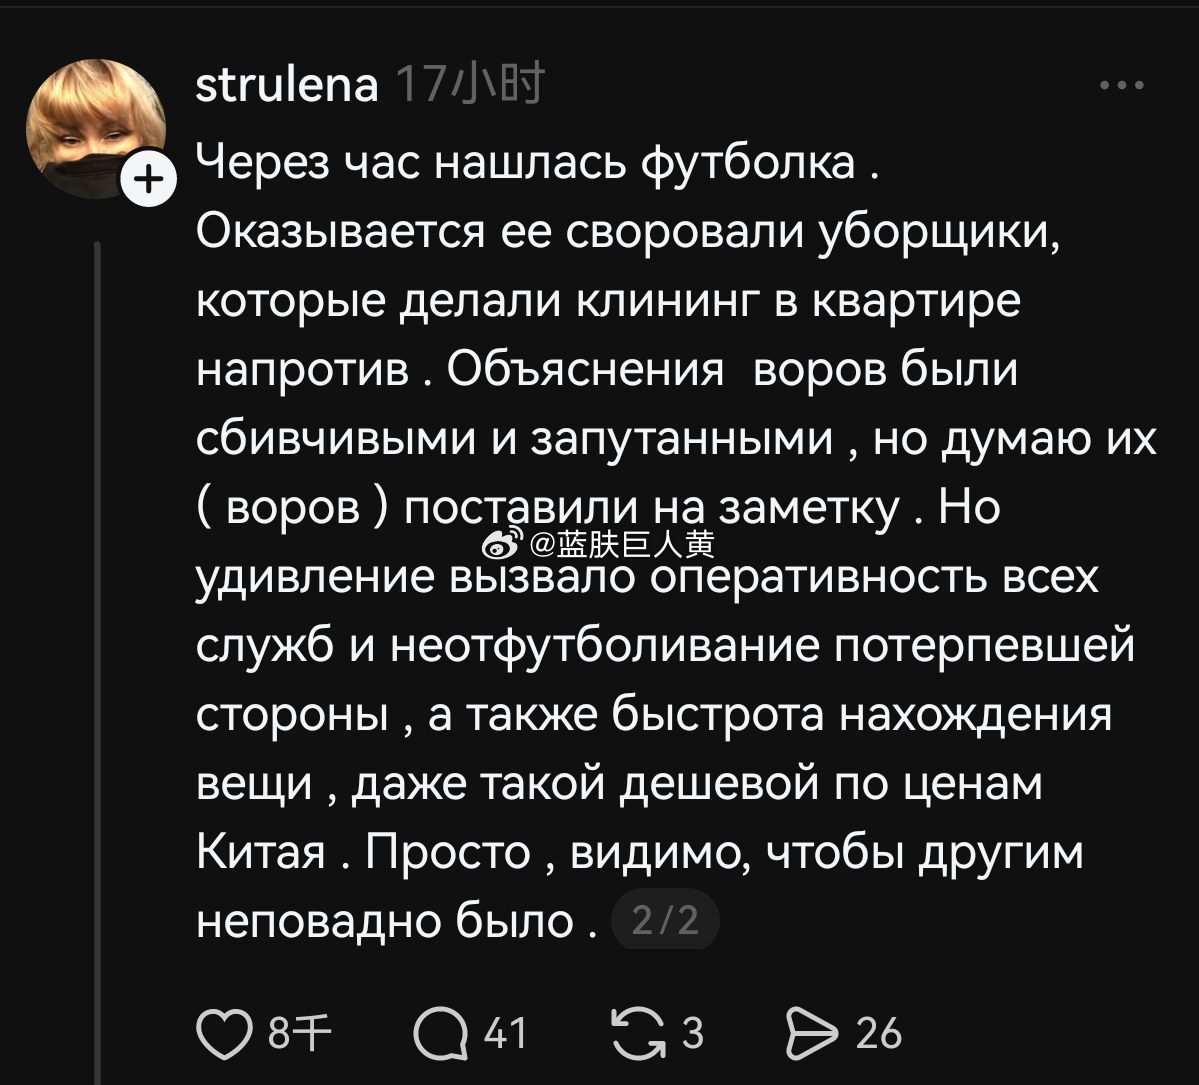Like the post with the heart icon
Viewport: 1199px width, 1085px height.
click(225, 1034)
